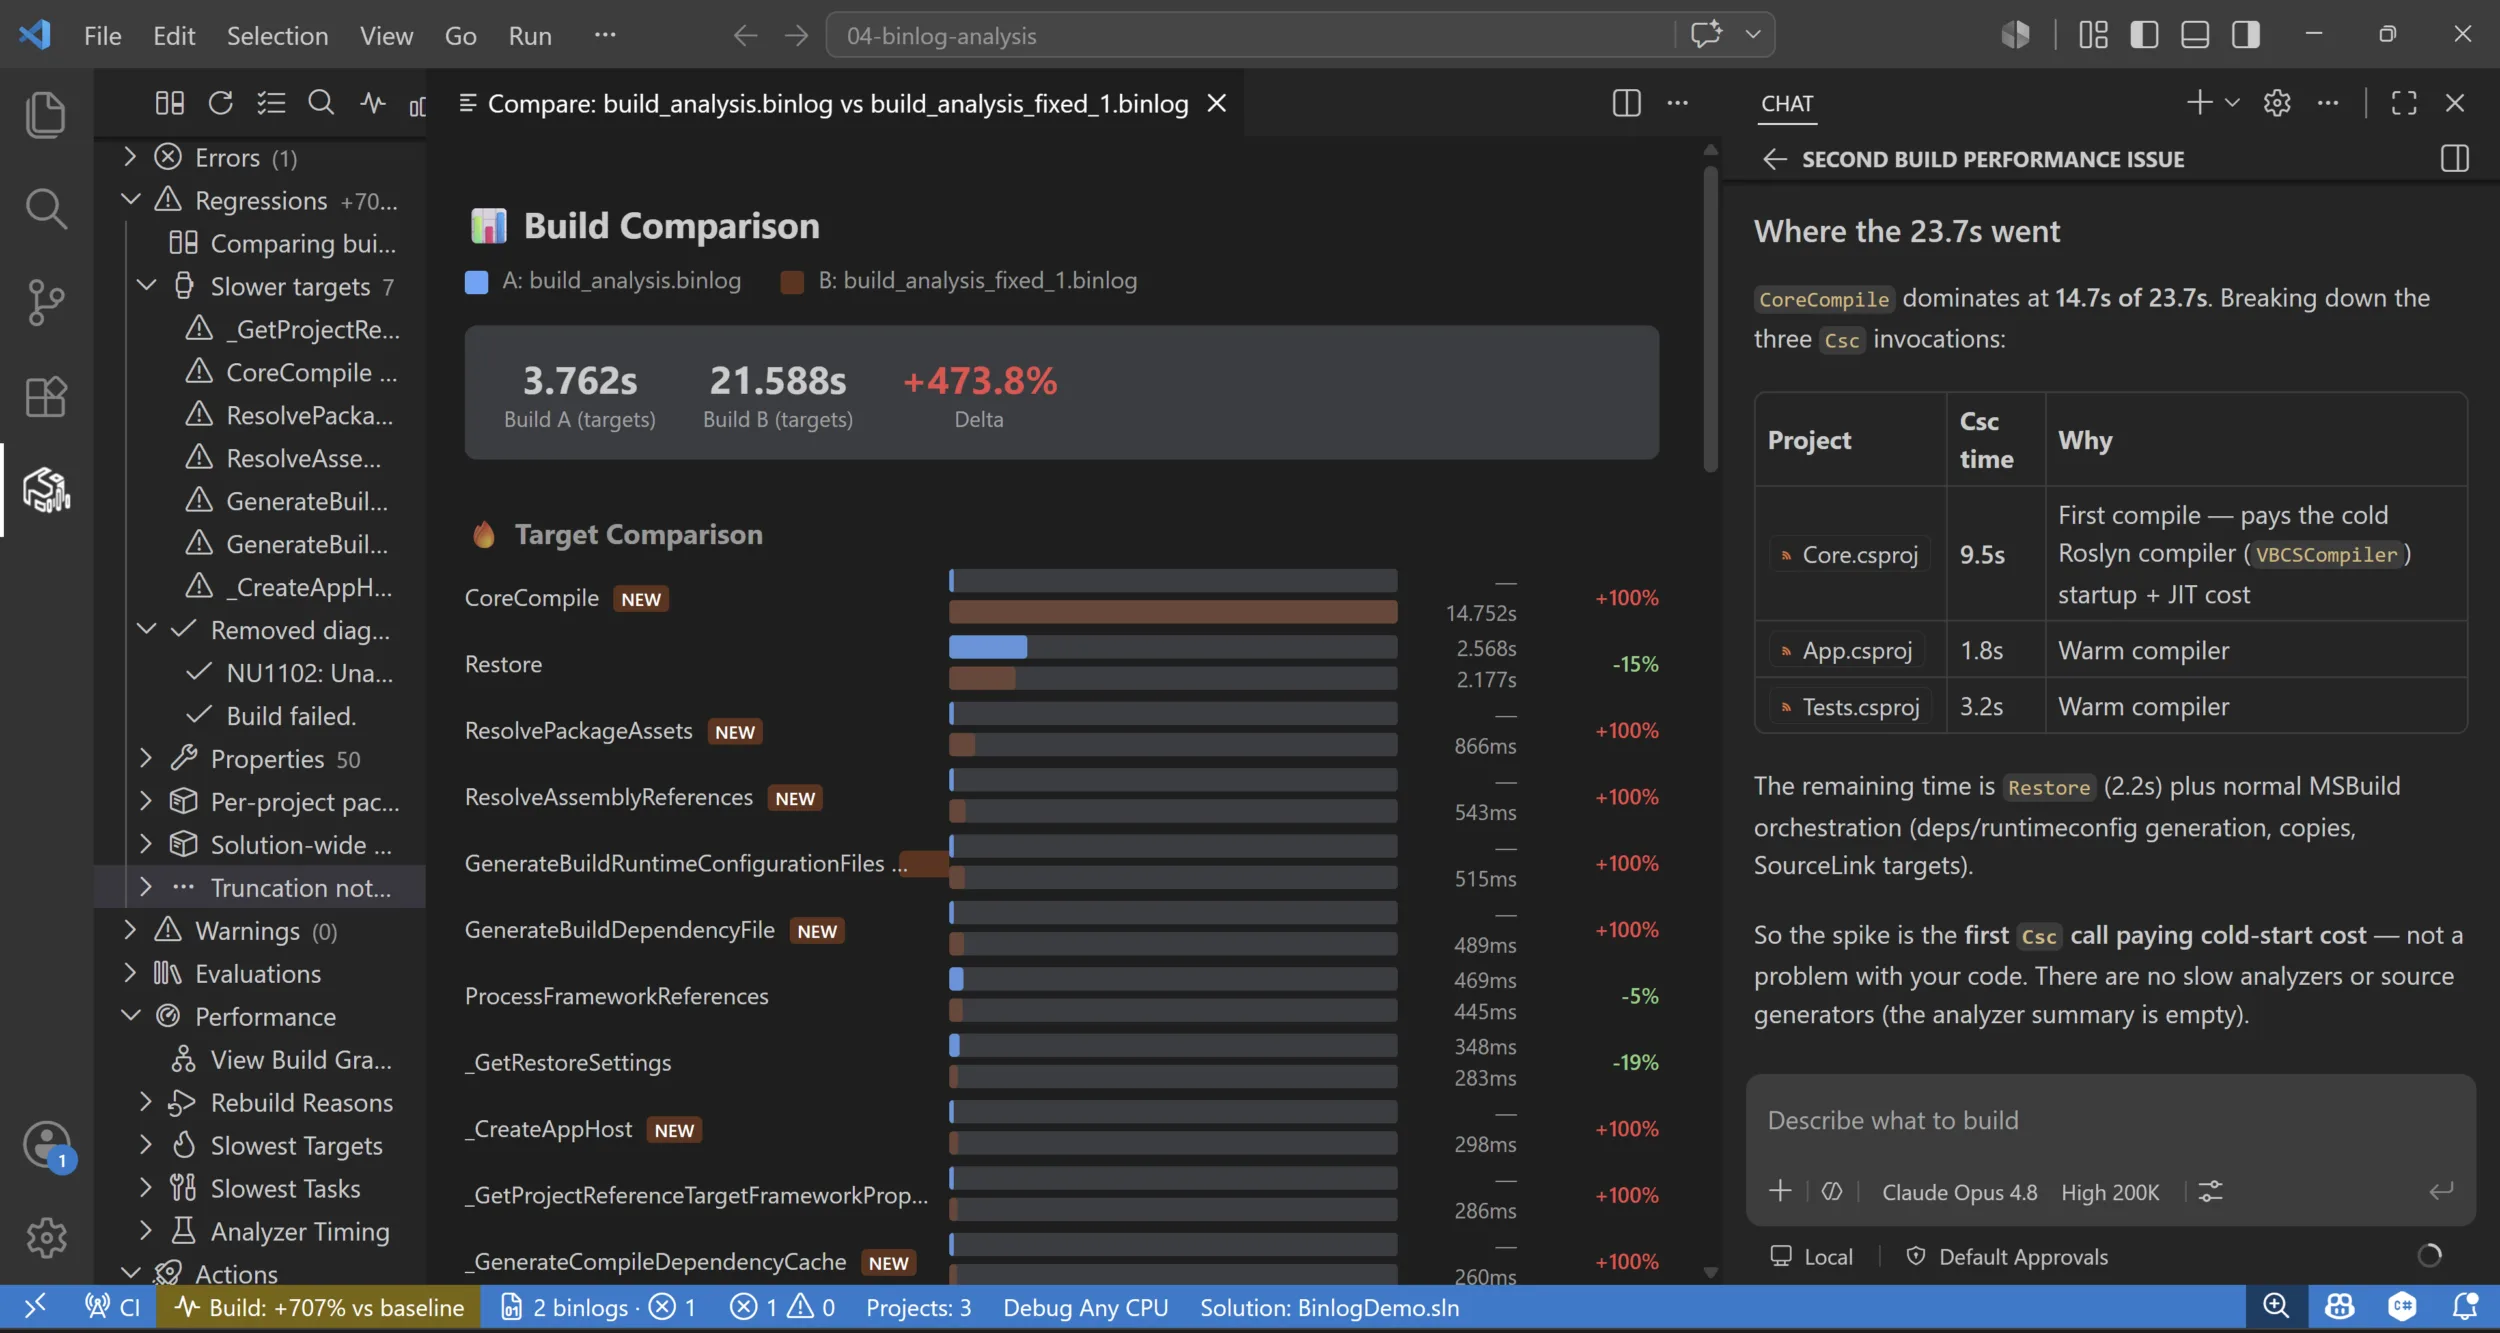Expand the Slowest Targets node
Image resolution: width=2500 pixels, height=1333 pixels.
146,1145
